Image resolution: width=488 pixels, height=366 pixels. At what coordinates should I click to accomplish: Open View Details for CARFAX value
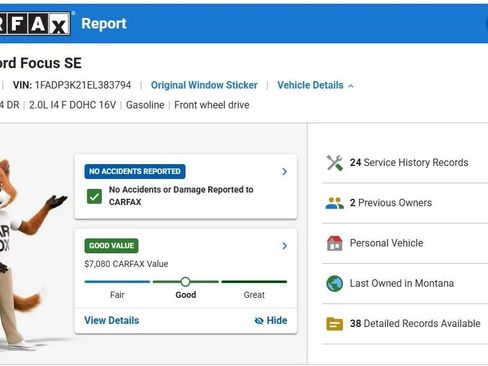click(x=112, y=321)
